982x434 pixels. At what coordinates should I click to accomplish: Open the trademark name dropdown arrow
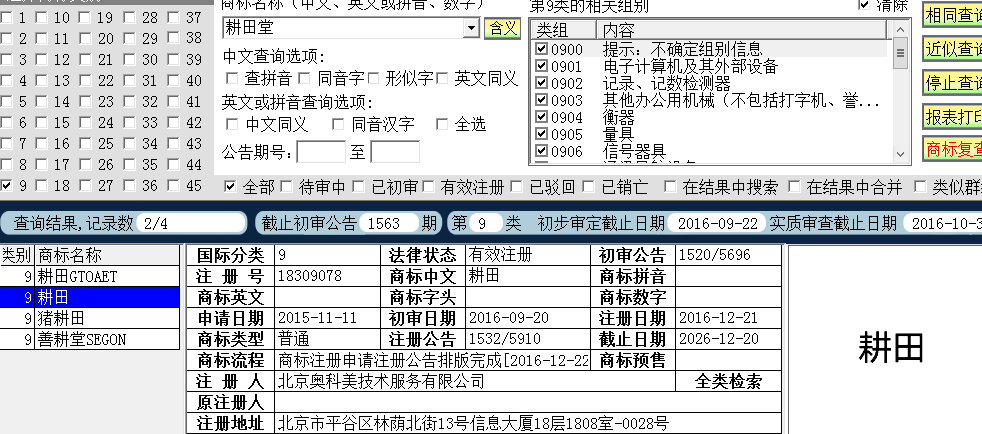click(x=472, y=28)
